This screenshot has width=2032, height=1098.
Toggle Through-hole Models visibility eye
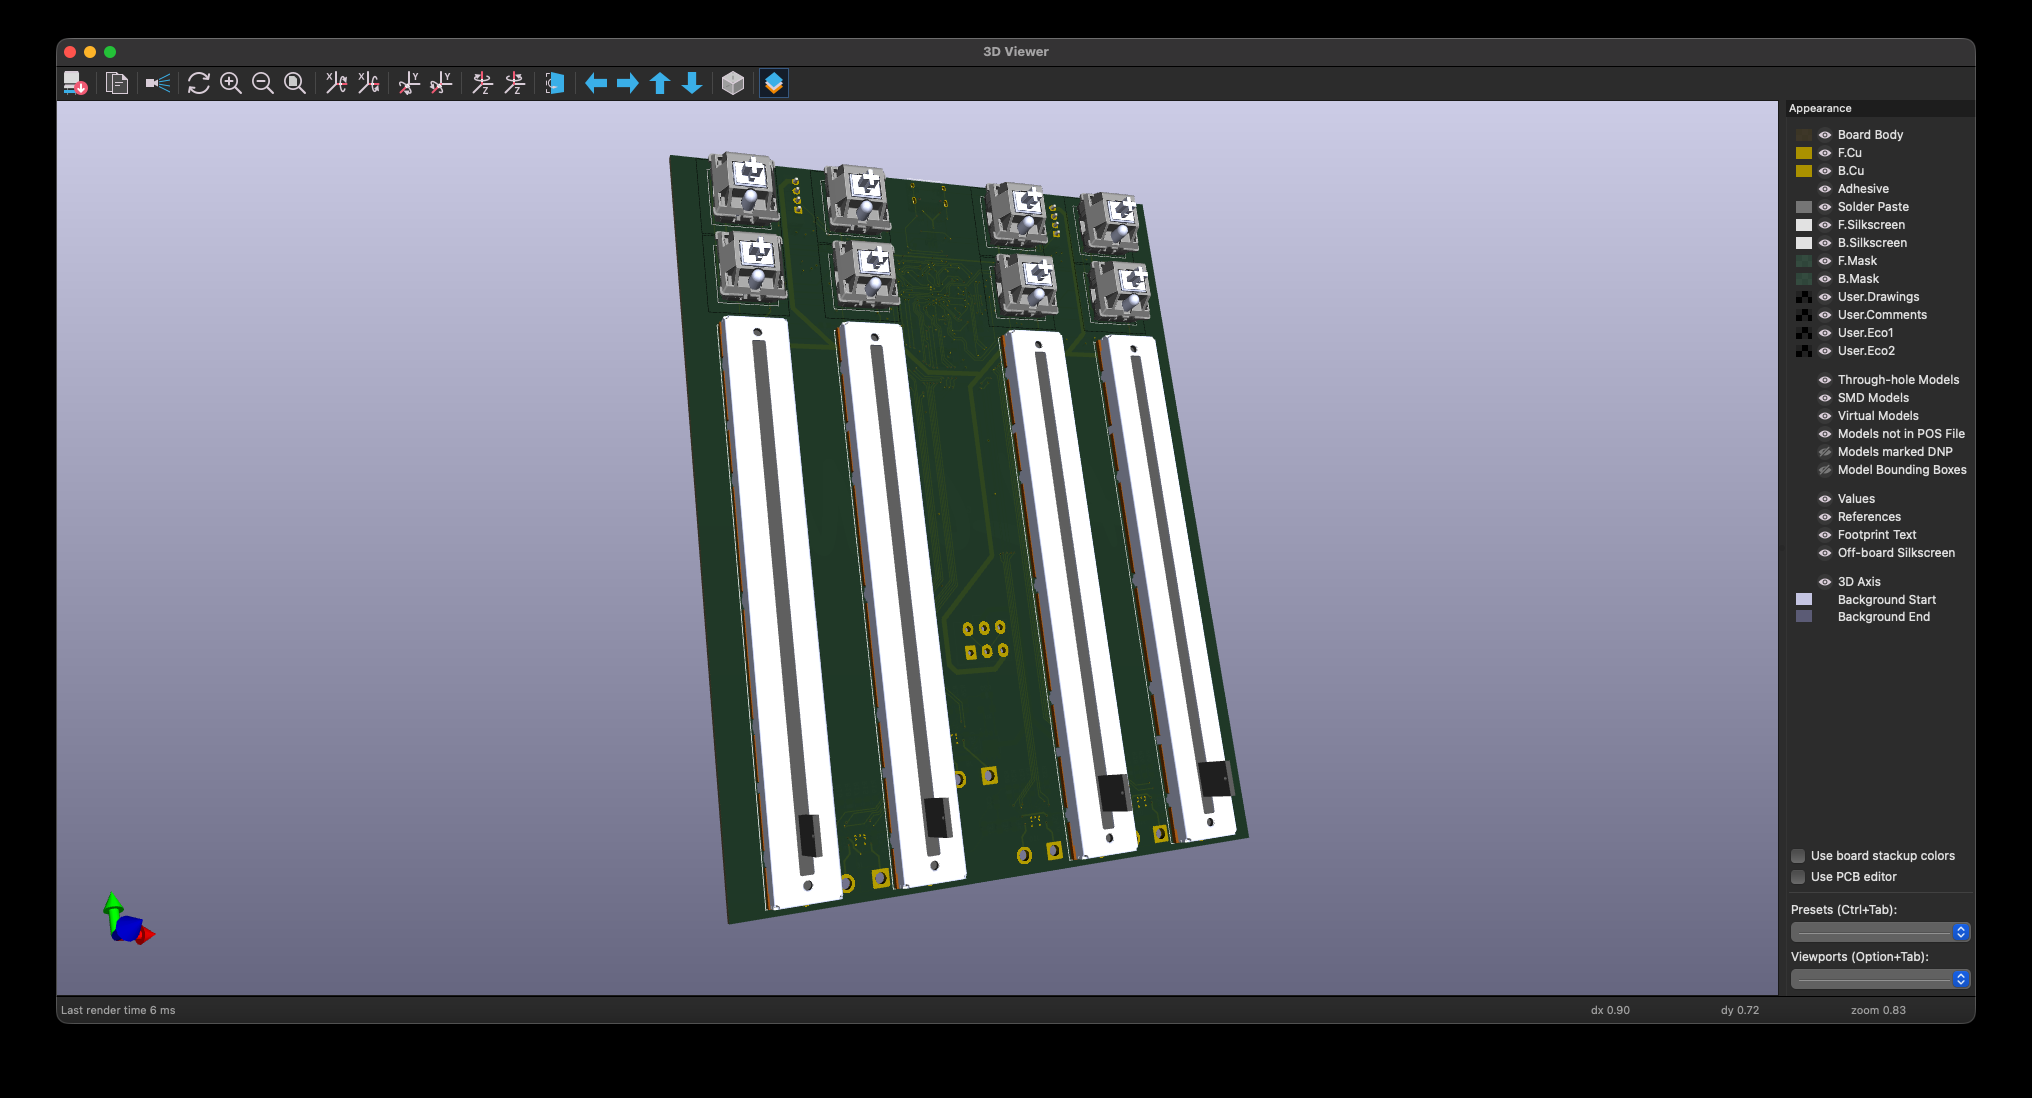[x=1825, y=380]
